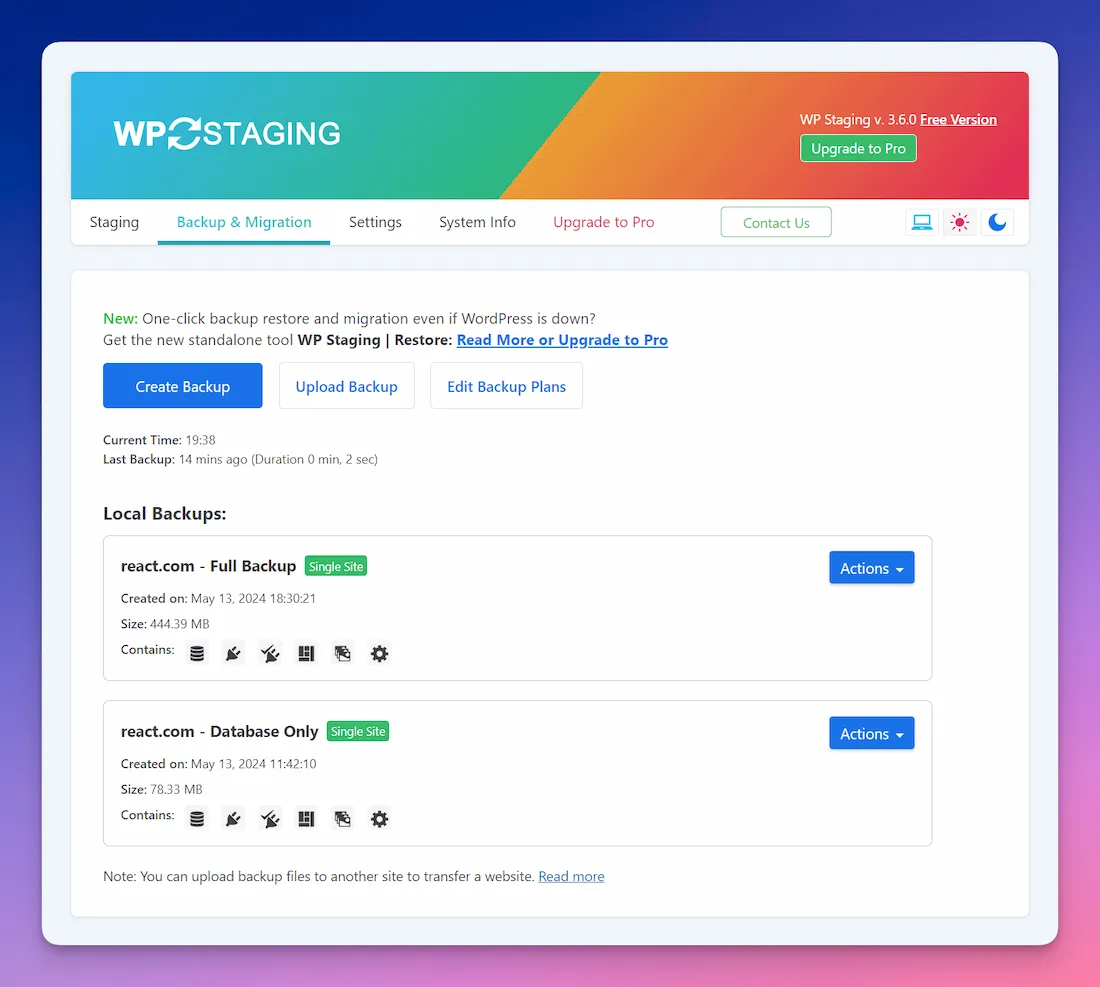Open Actions dropdown for Database Only backup
The height and width of the screenshot is (987, 1100).
[x=871, y=734]
